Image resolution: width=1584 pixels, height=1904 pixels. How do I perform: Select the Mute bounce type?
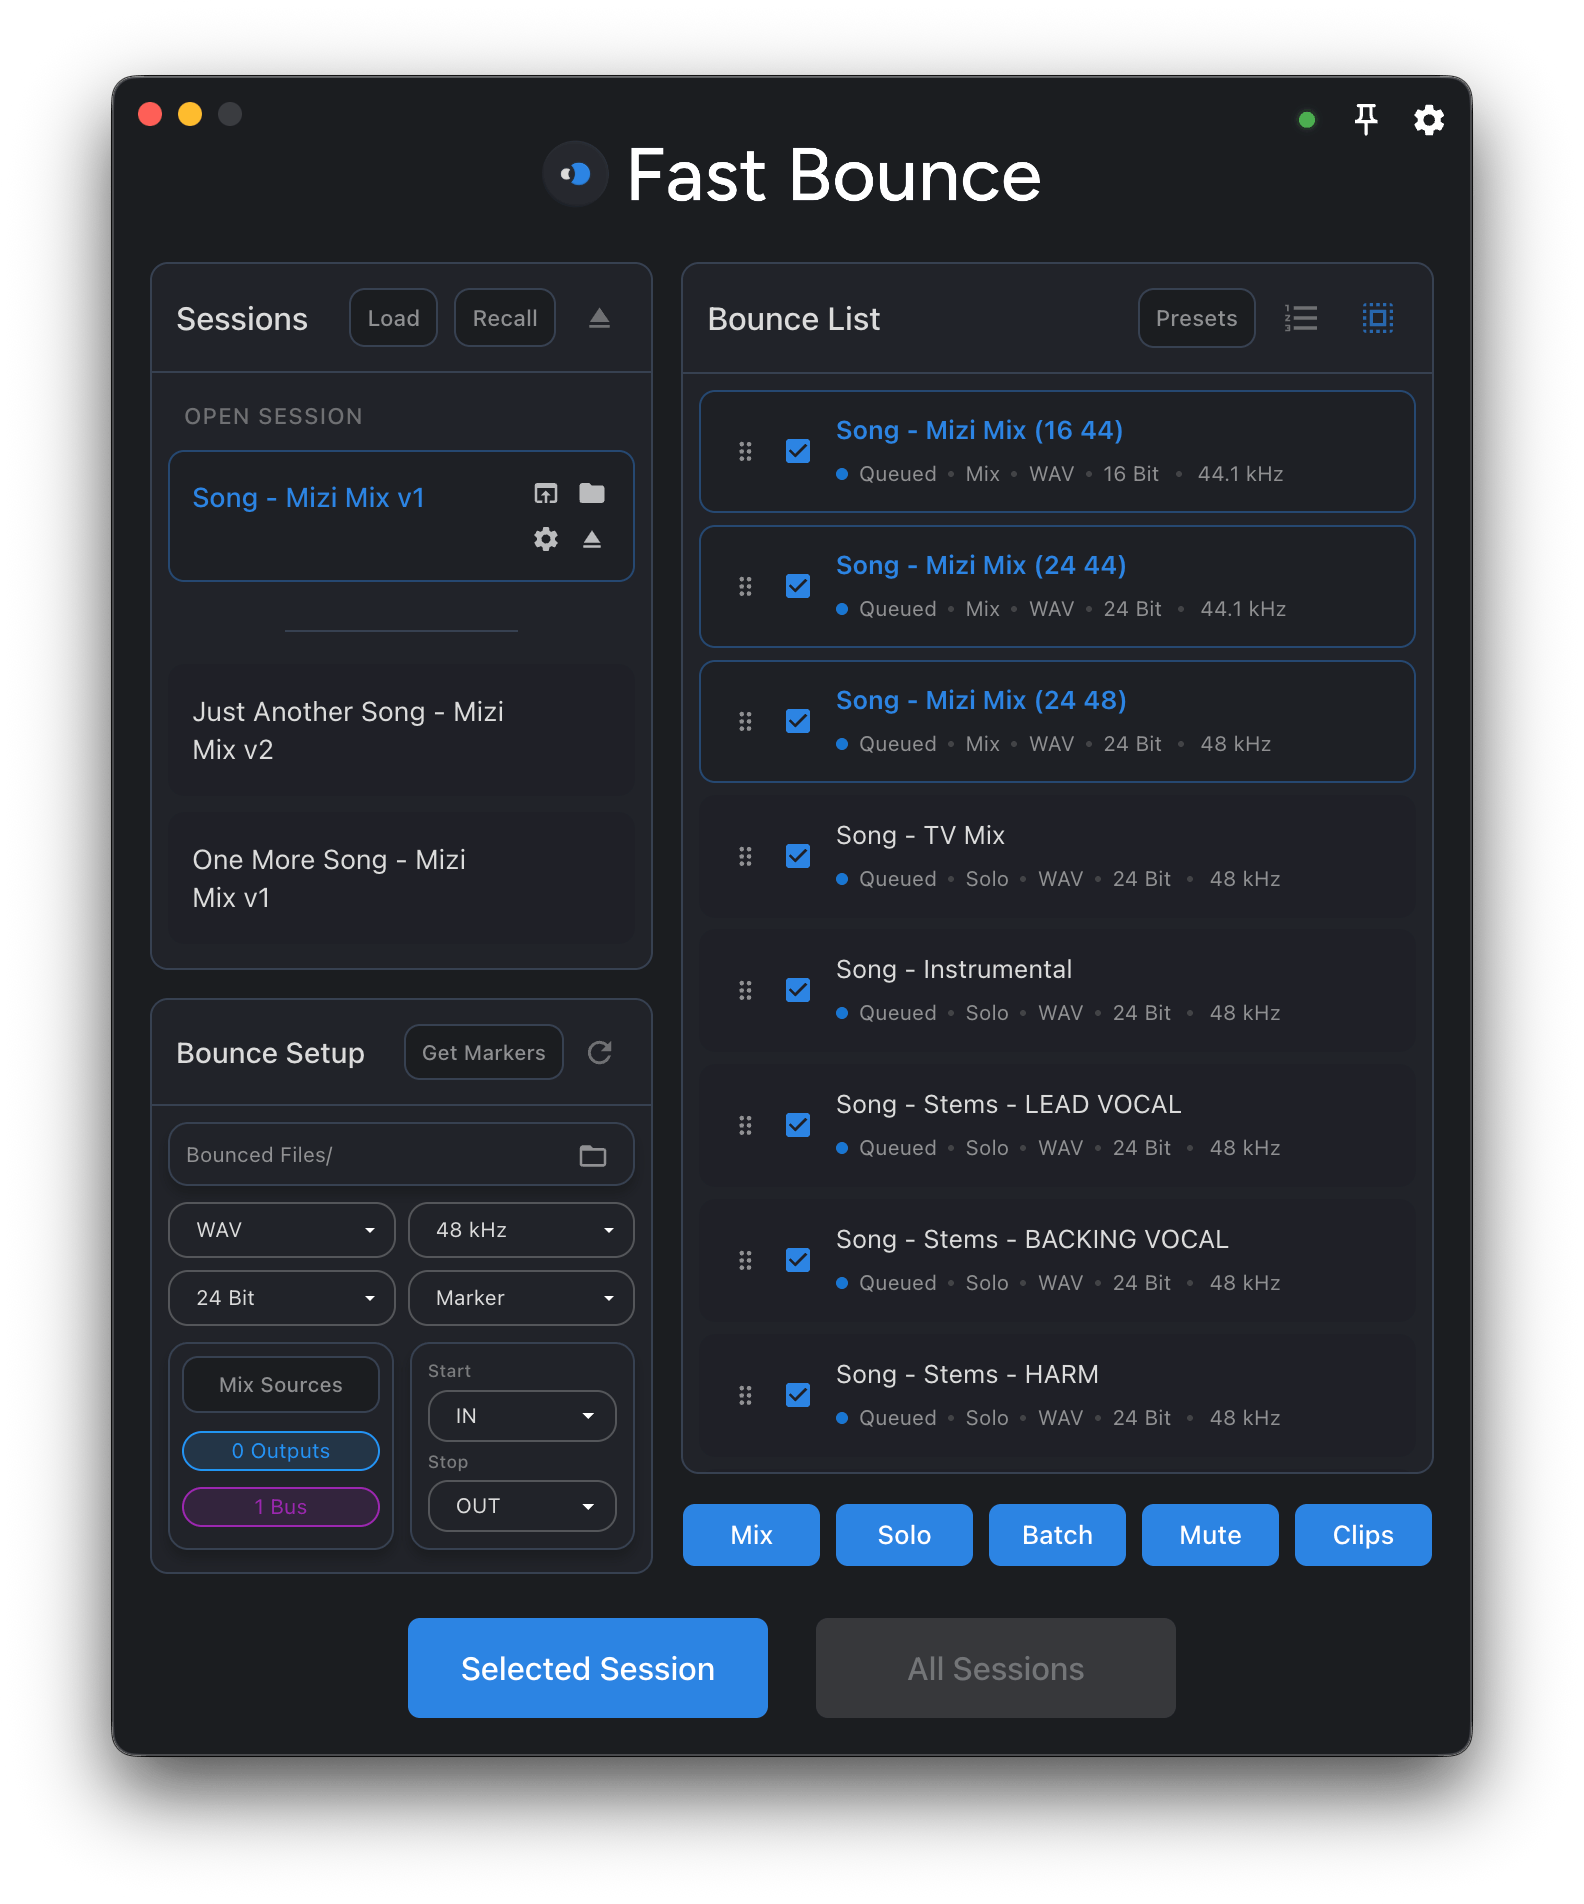(1210, 1535)
